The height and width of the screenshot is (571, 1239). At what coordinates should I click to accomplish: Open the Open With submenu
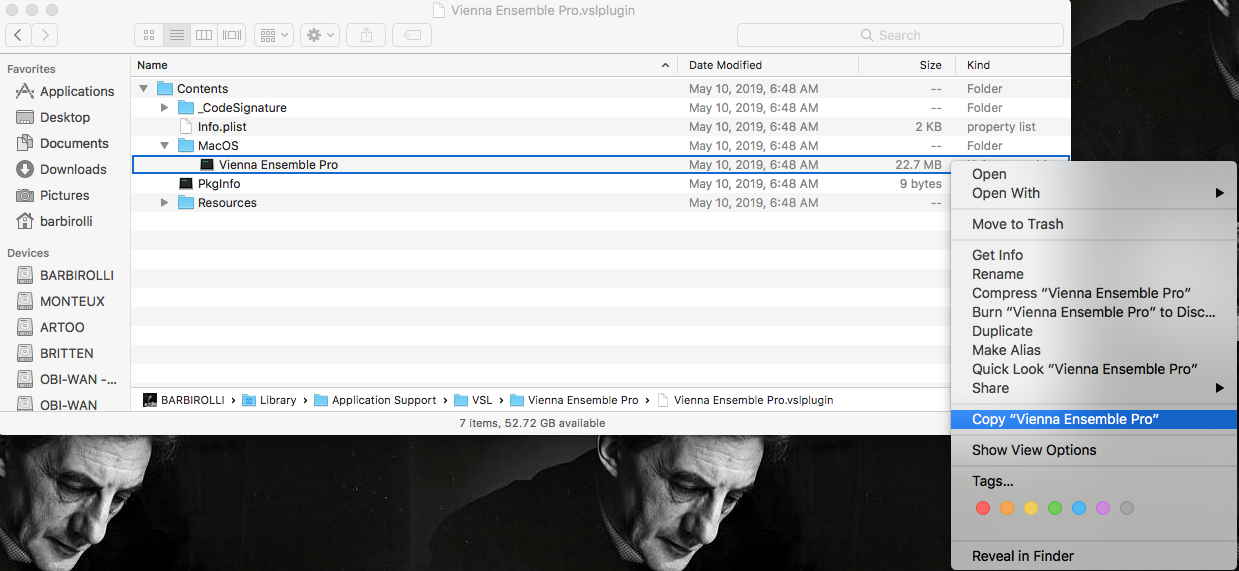(1094, 193)
